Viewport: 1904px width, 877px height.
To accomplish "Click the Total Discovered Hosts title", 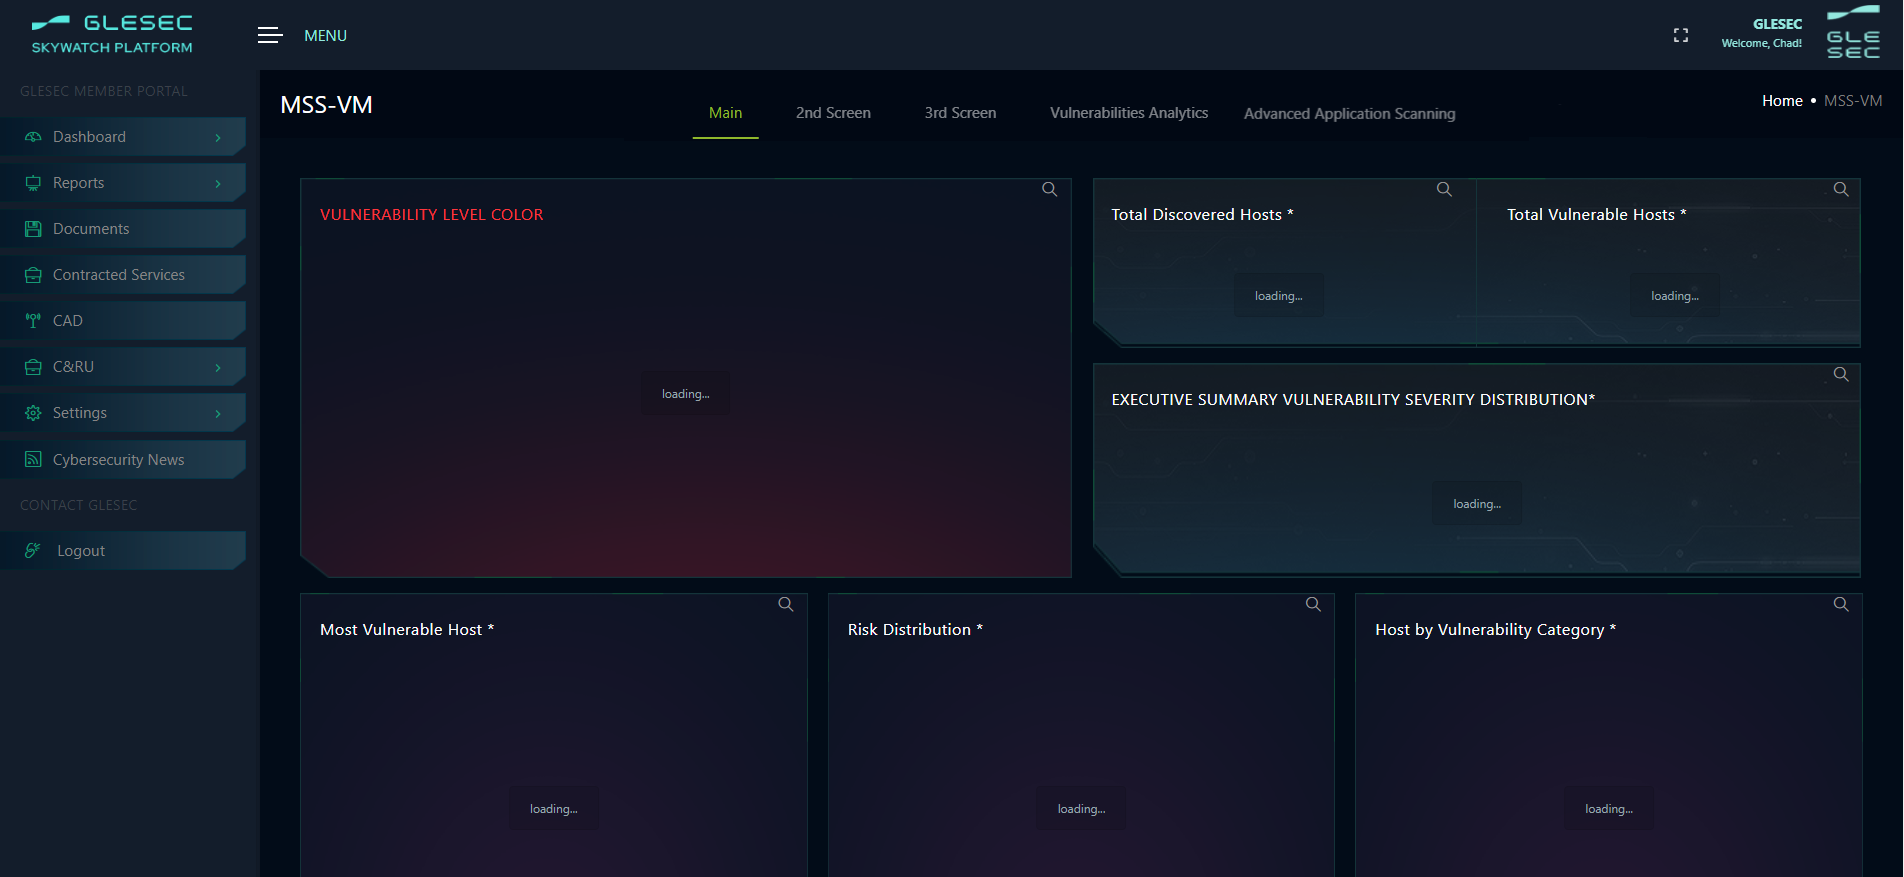I will coord(1202,215).
